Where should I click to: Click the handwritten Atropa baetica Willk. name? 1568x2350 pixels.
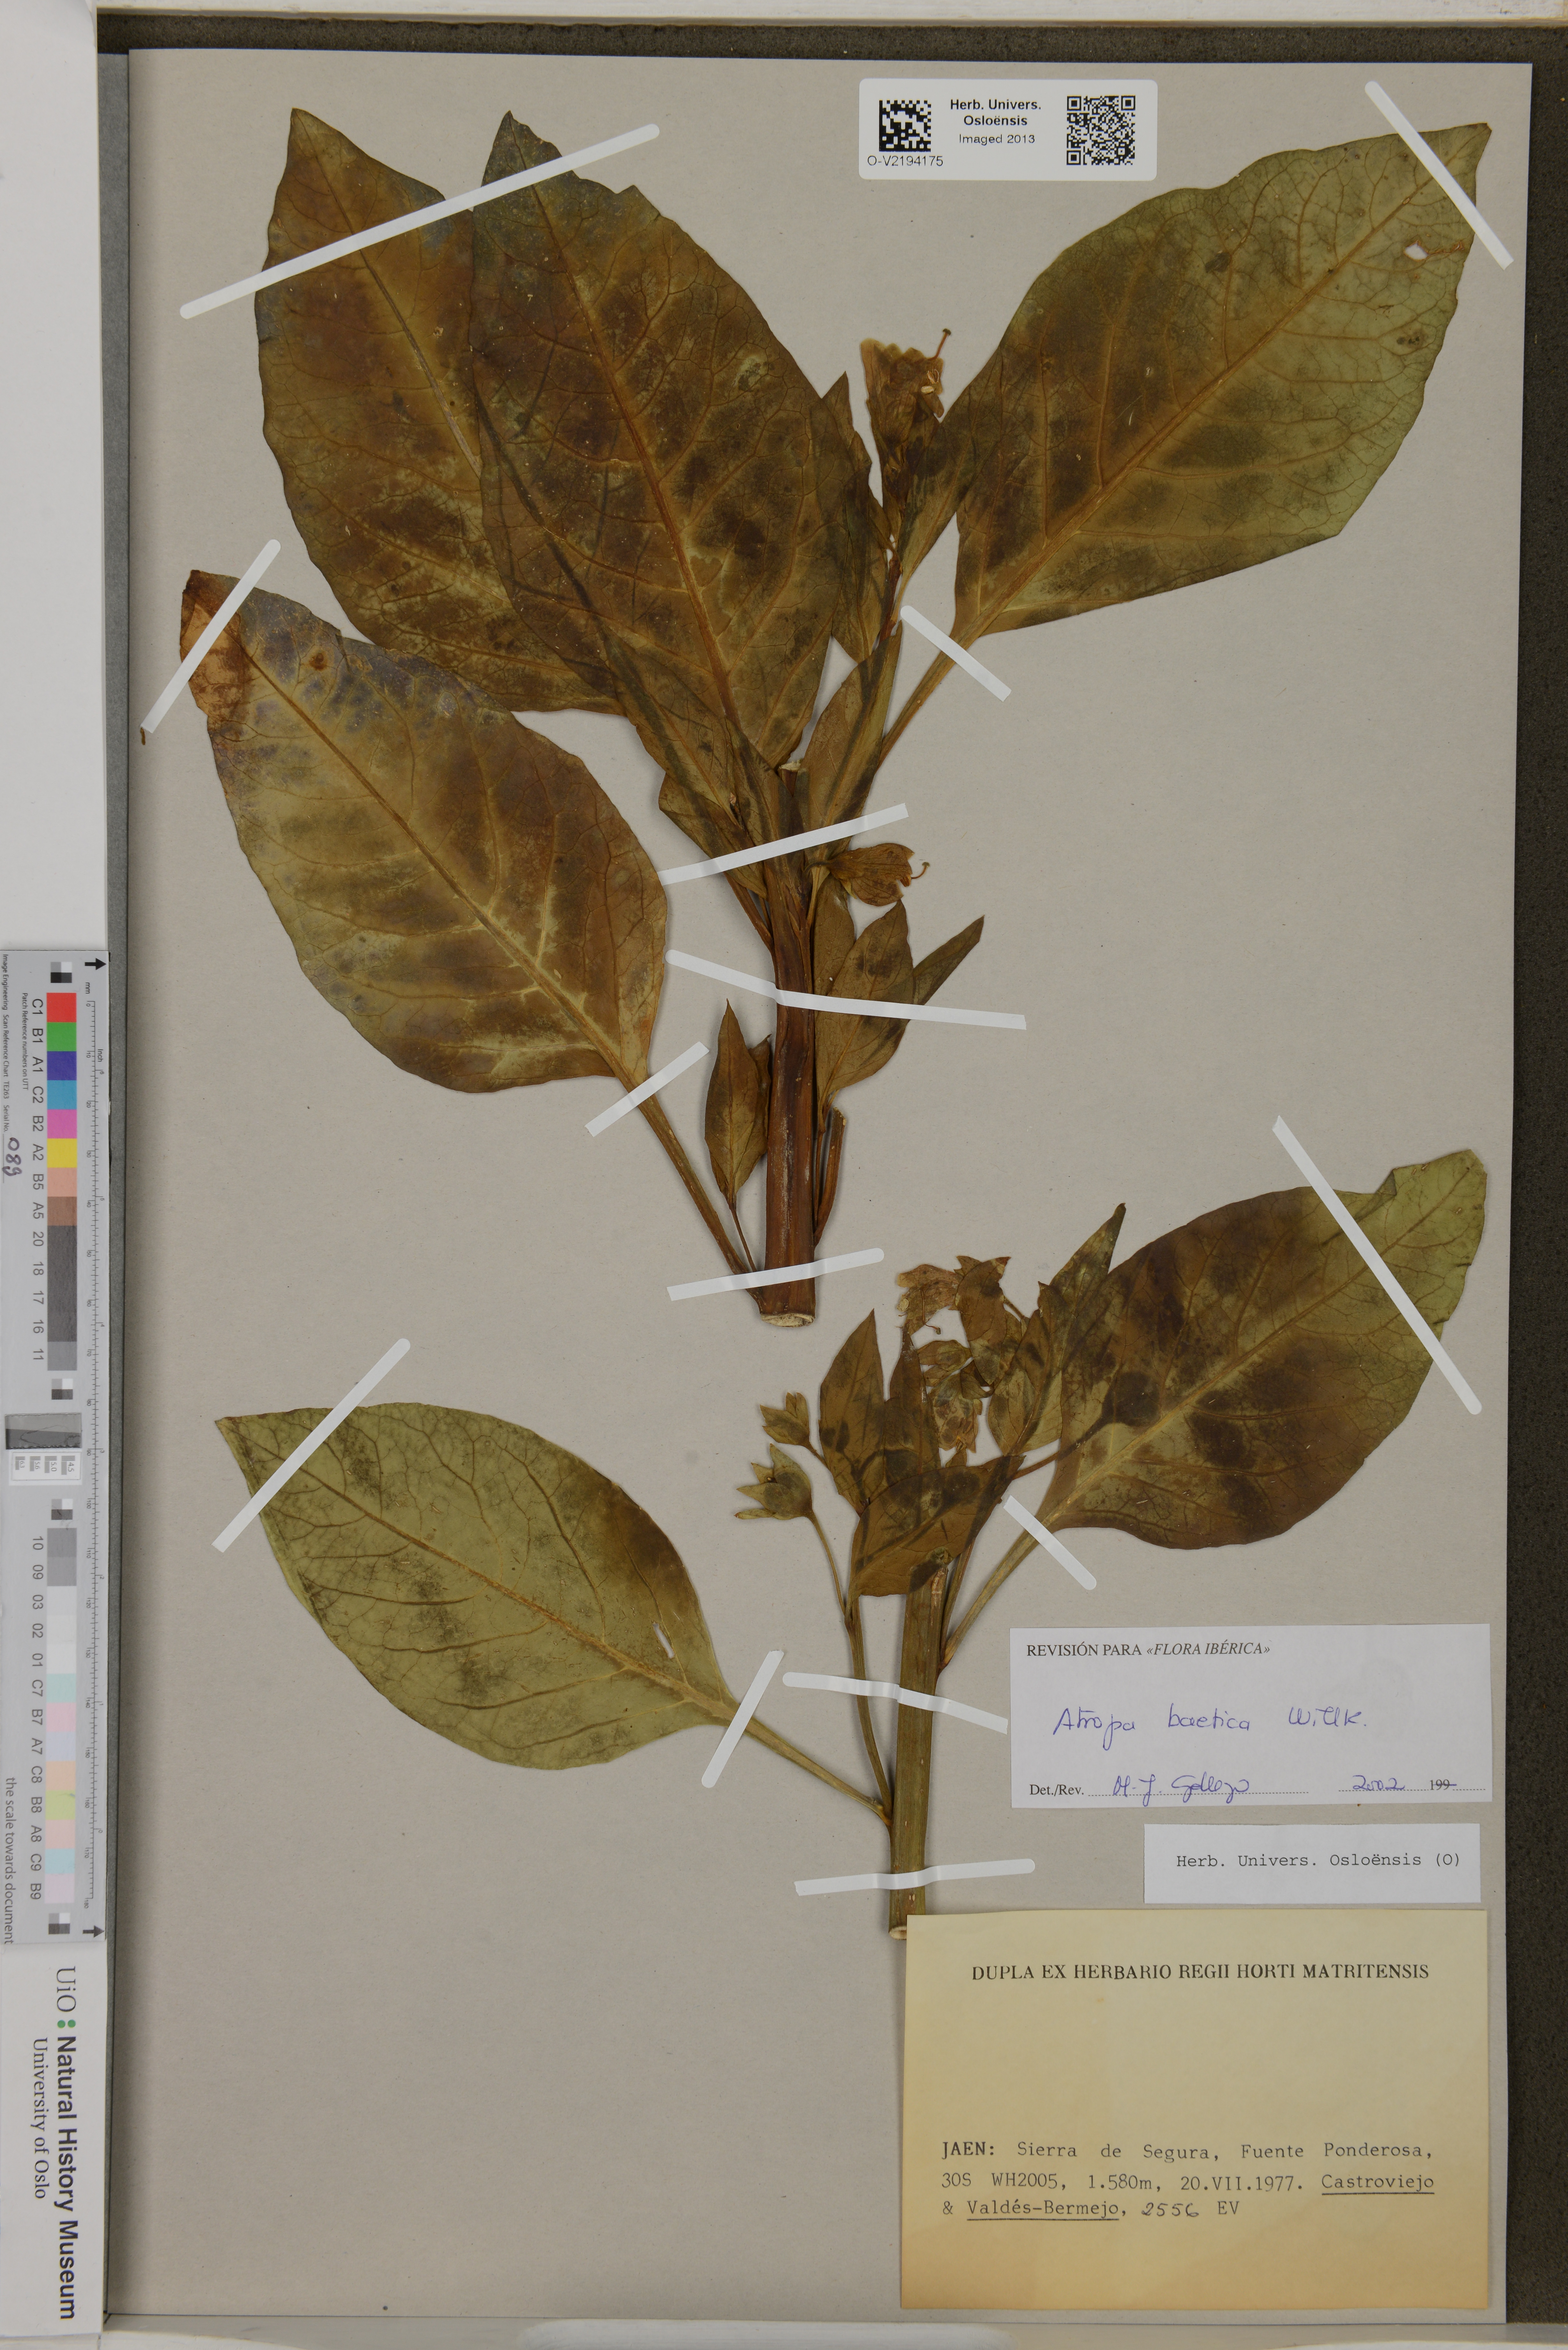(x=1209, y=1721)
